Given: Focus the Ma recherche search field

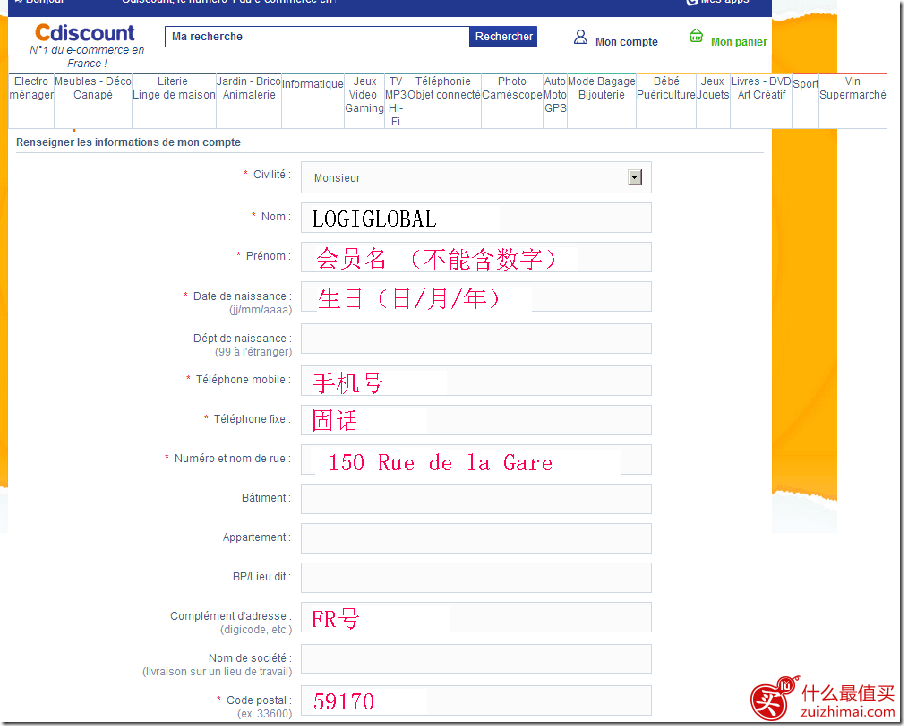Looking at the screenshot, I should click(x=317, y=36).
